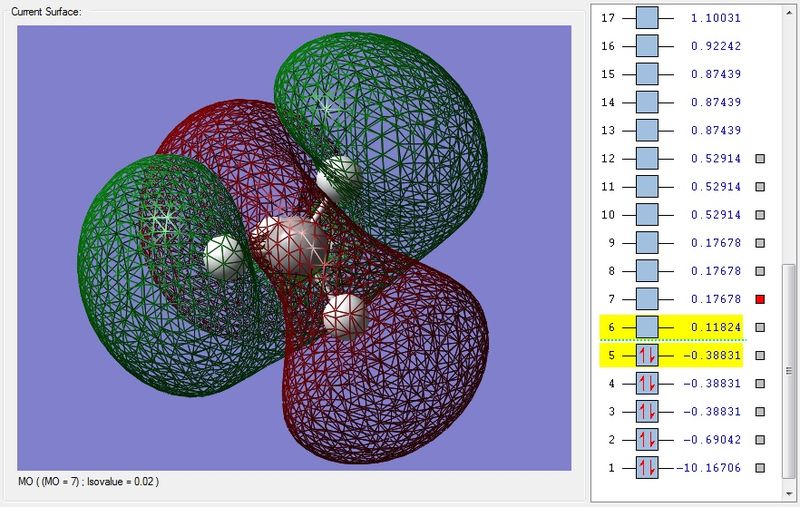Select HOMO orbital 5 electron-pair box
The image size is (800, 507).
pos(647,355)
